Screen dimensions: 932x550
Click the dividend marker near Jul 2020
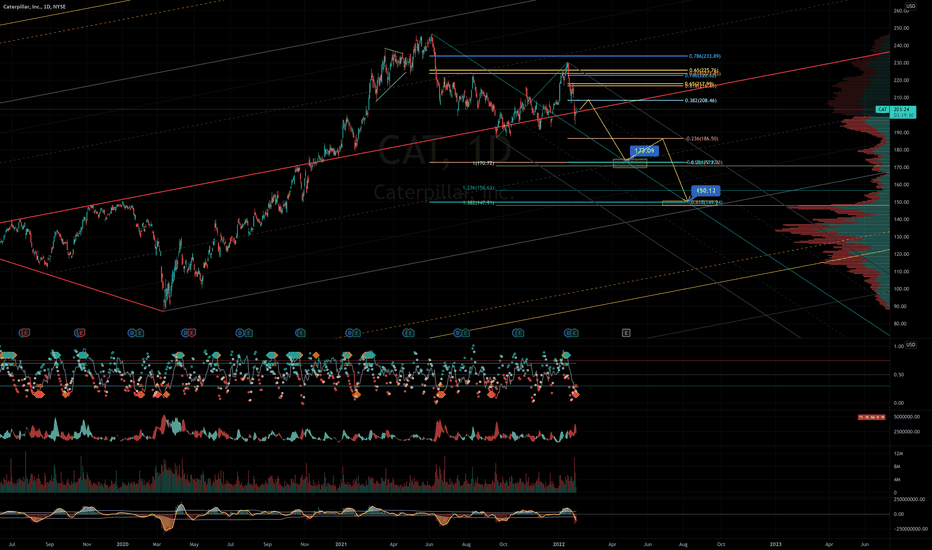[239, 333]
